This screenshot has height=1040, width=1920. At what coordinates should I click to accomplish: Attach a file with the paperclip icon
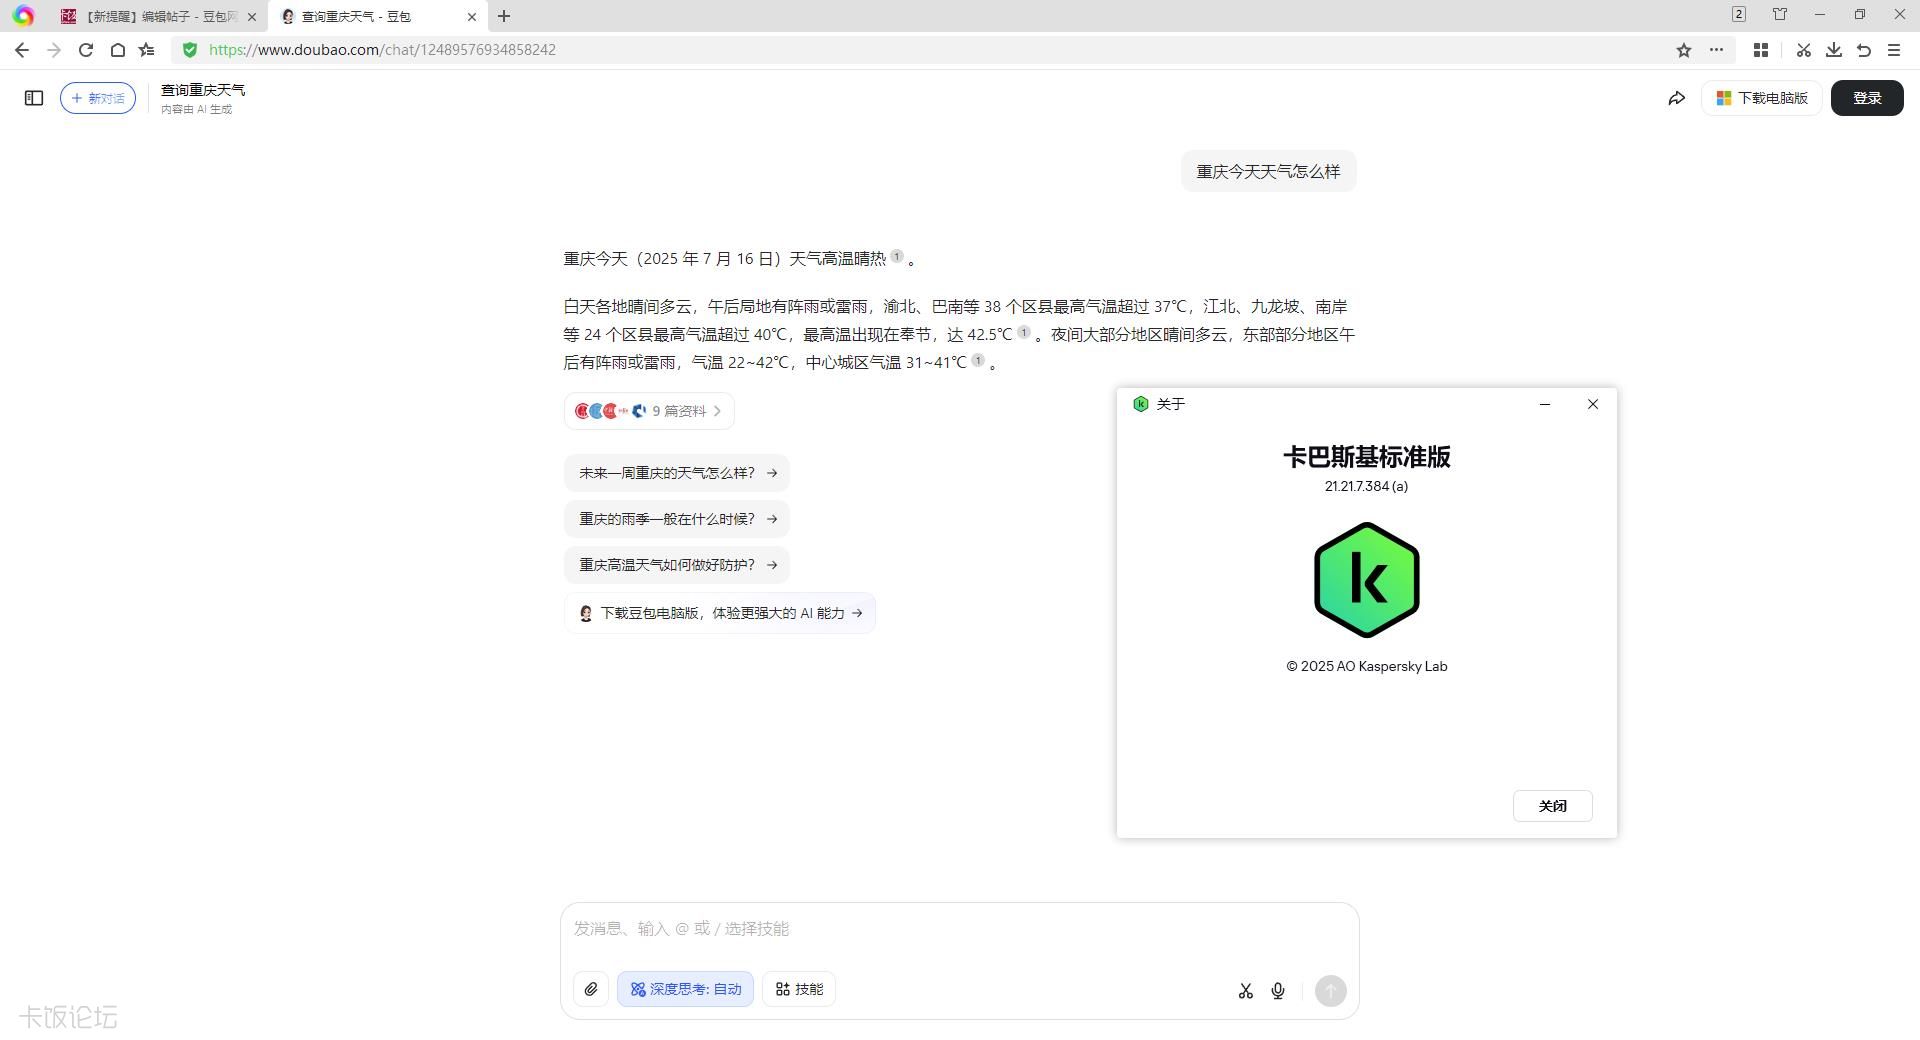[591, 989]
